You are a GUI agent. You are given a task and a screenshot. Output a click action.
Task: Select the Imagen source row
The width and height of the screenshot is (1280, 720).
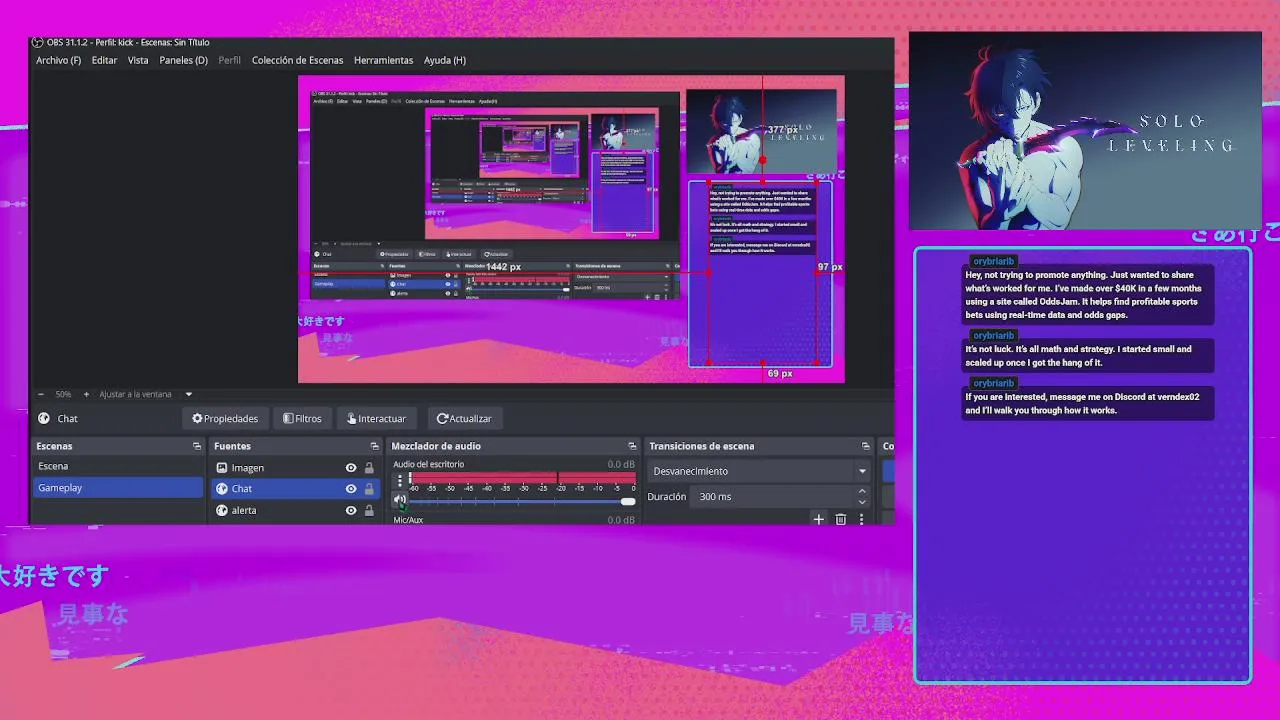tap(295, 468)
